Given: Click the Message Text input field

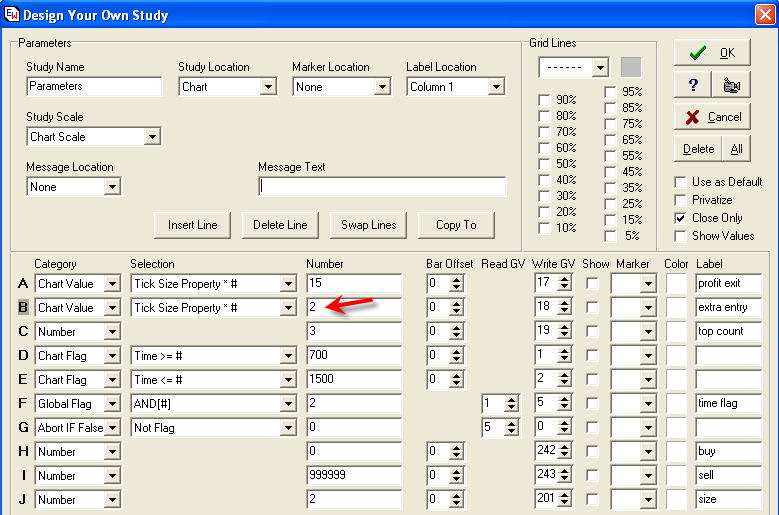Looking at the screenshot, I should click(x=382, y=187).
